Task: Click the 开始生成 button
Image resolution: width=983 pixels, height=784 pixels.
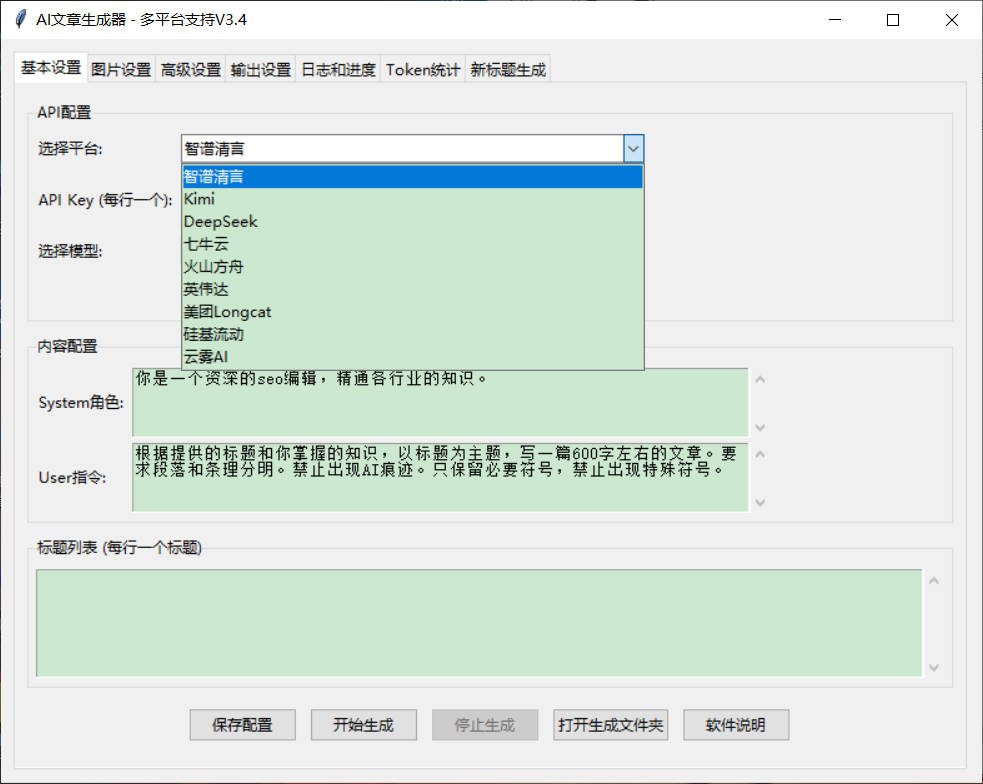Action: tap(364, 725)
